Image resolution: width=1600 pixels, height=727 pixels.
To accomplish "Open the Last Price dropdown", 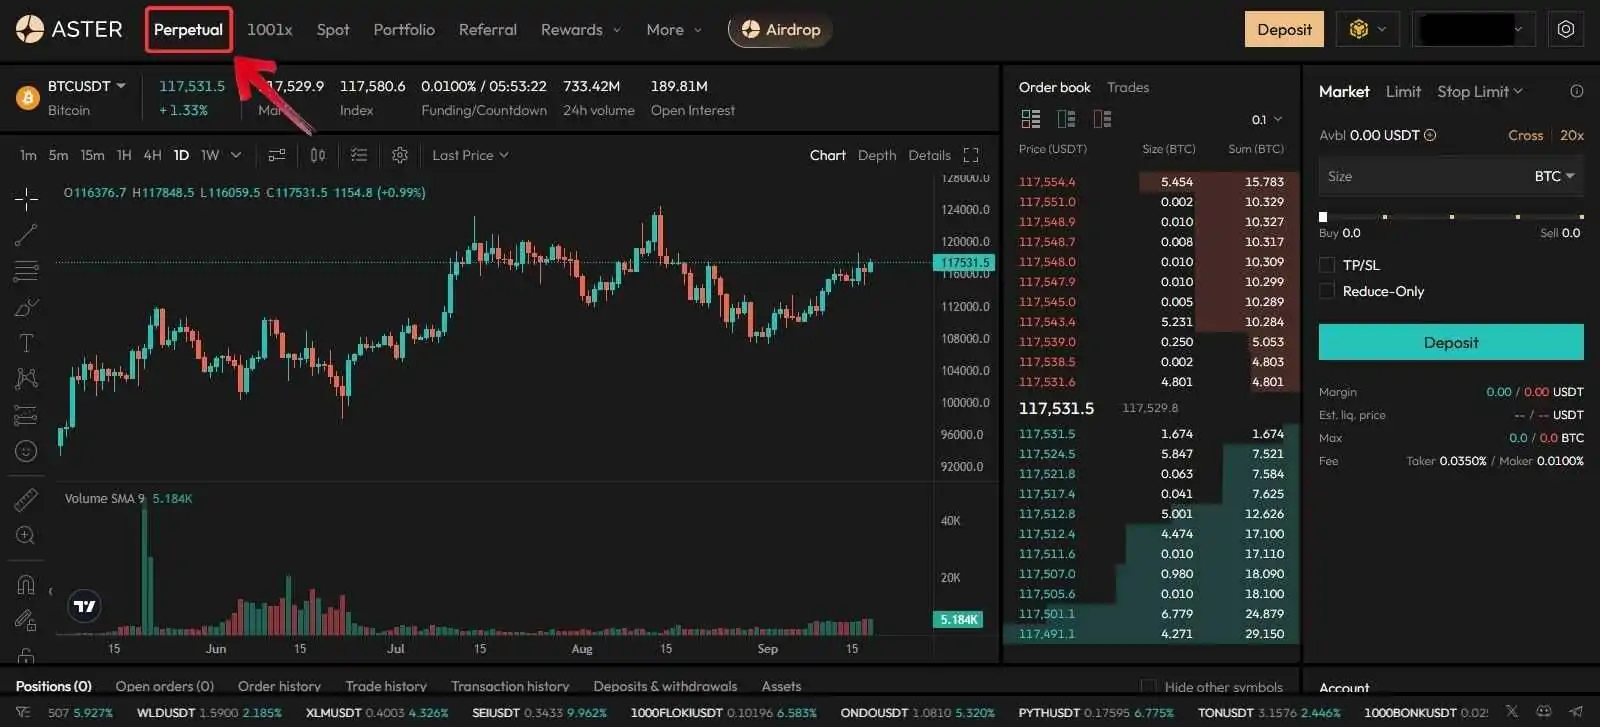I will click(x=471, y=155).
